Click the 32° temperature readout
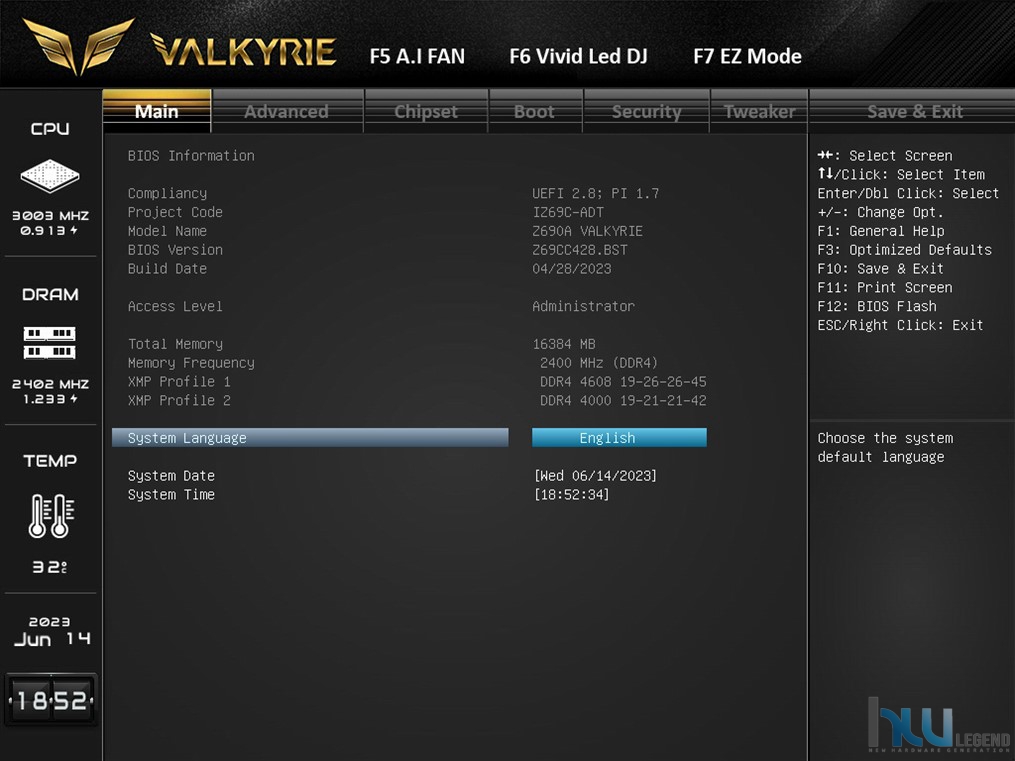 coord(50,568)
